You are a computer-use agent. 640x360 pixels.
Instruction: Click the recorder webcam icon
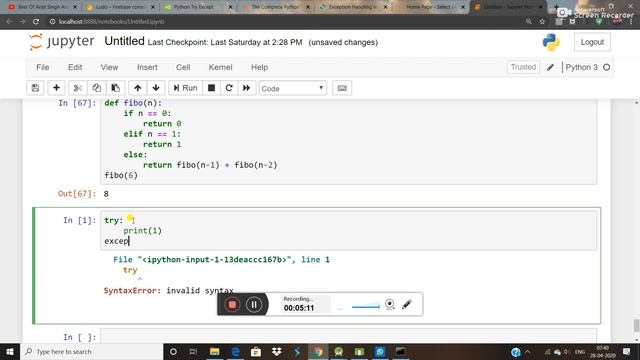[390, 304]
